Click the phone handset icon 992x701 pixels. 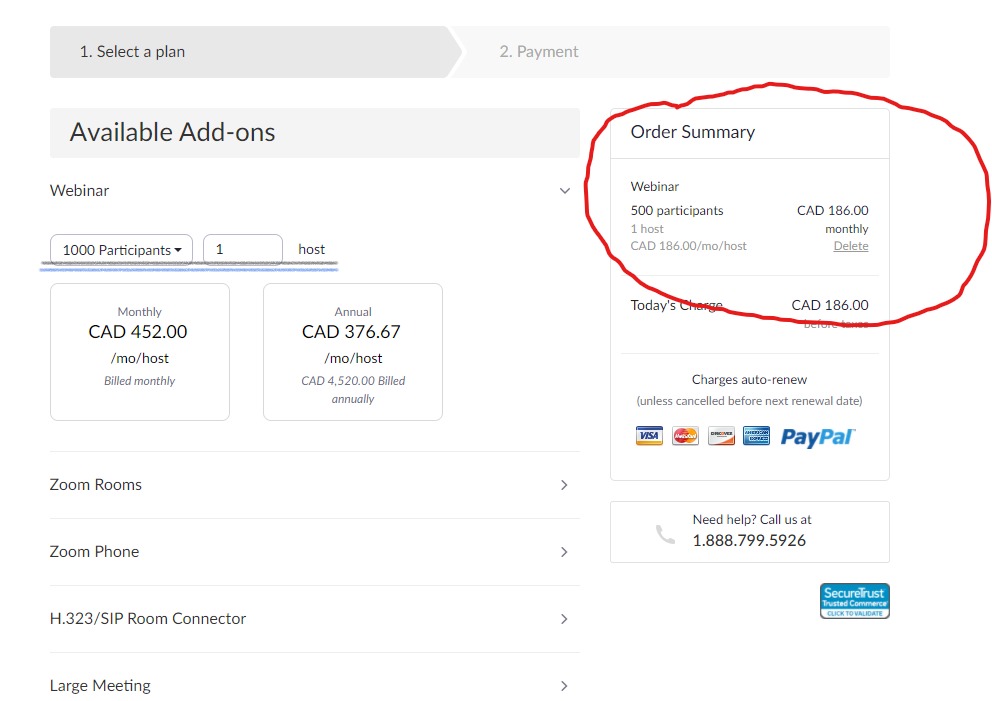[x=665, y=534]
